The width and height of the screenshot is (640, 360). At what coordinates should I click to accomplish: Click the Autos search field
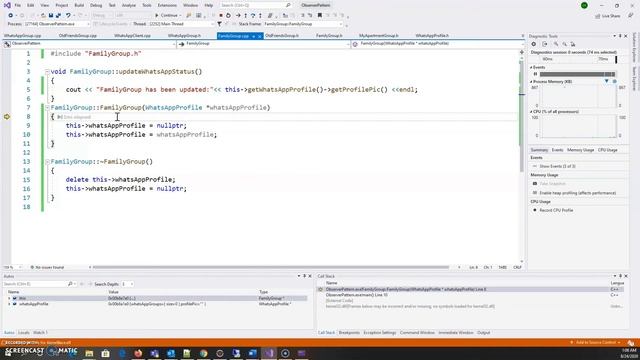(x=35, y=284)
